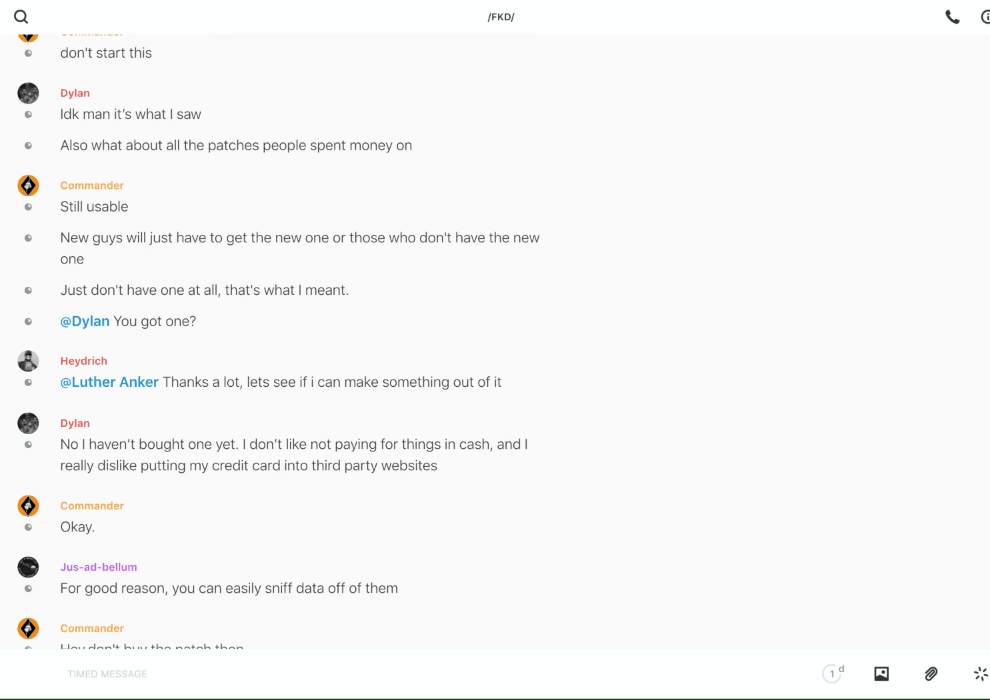This screenshot has width=990, height=700.
Task: Attach a file with paperclip icon
Action: pos(931,674)
